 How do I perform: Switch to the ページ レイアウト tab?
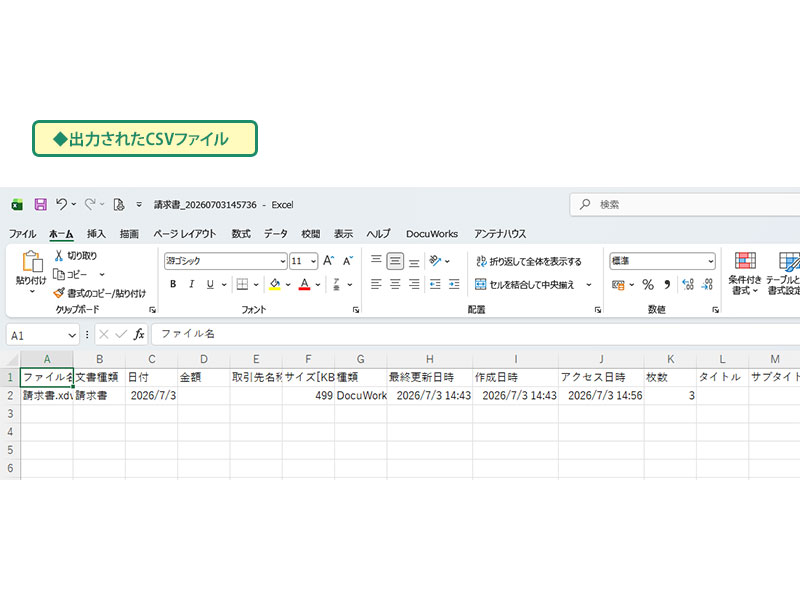click(x=185, y=234)
